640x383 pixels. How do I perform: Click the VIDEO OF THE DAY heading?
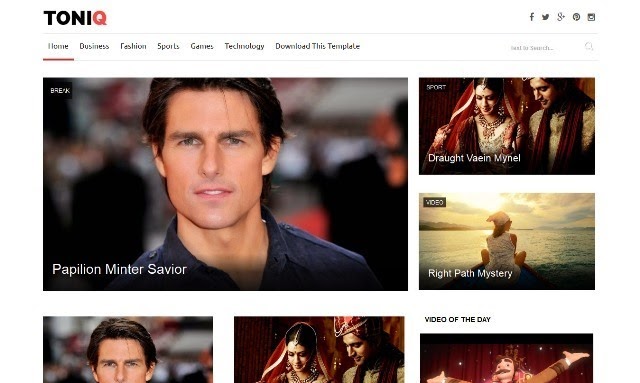458,319
